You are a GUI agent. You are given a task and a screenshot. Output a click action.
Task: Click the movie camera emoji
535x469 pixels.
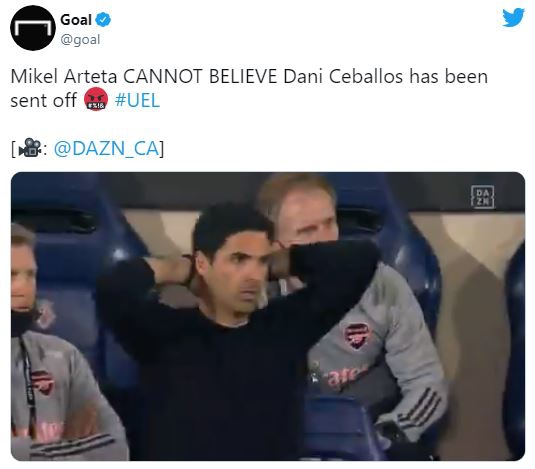[x=30, y=147]
